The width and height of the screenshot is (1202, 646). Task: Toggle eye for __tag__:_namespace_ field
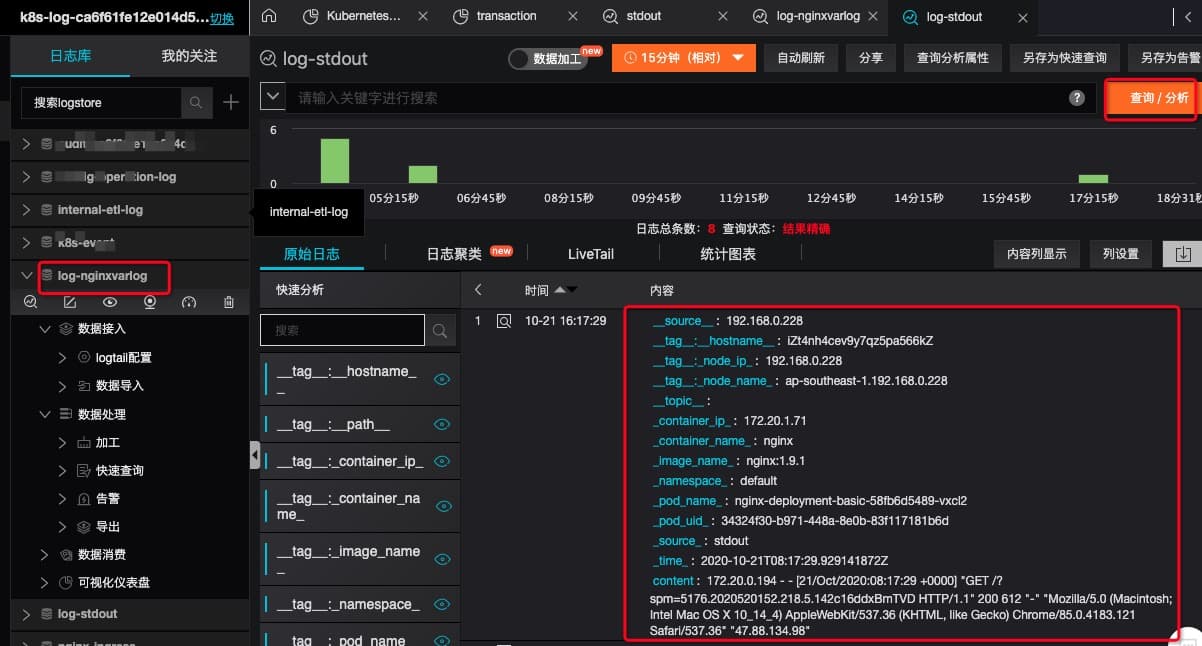[x=442, y=604]
